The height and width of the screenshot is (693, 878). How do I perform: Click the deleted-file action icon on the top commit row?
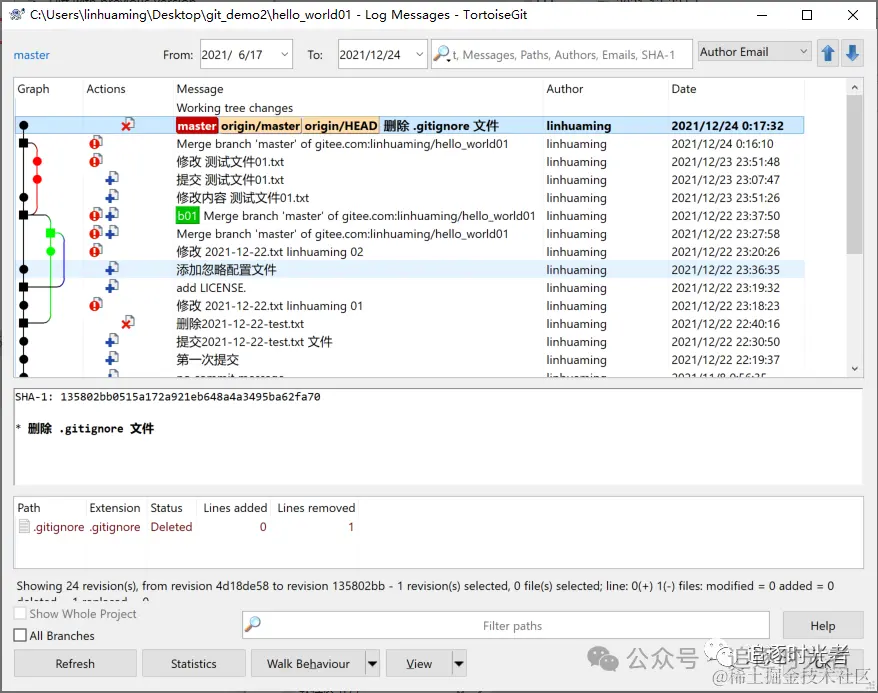[x=128, y=125]
